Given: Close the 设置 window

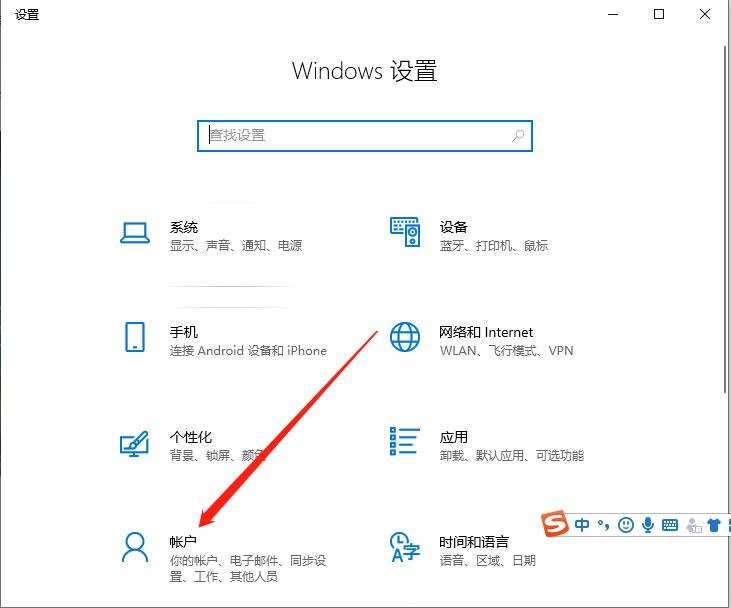Looking at the screenshot, I should click(705, 14).
